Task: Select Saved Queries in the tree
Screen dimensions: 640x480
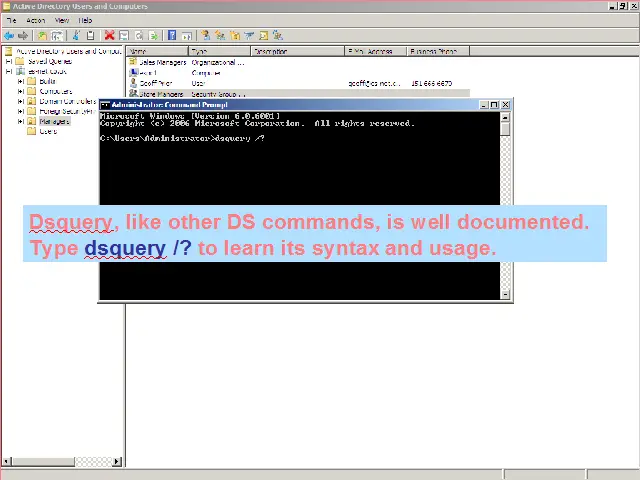Action: click(50, 61)
